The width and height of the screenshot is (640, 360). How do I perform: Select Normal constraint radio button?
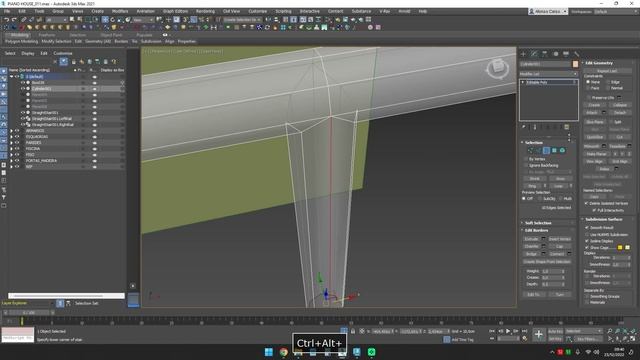(x=608, y=88)
